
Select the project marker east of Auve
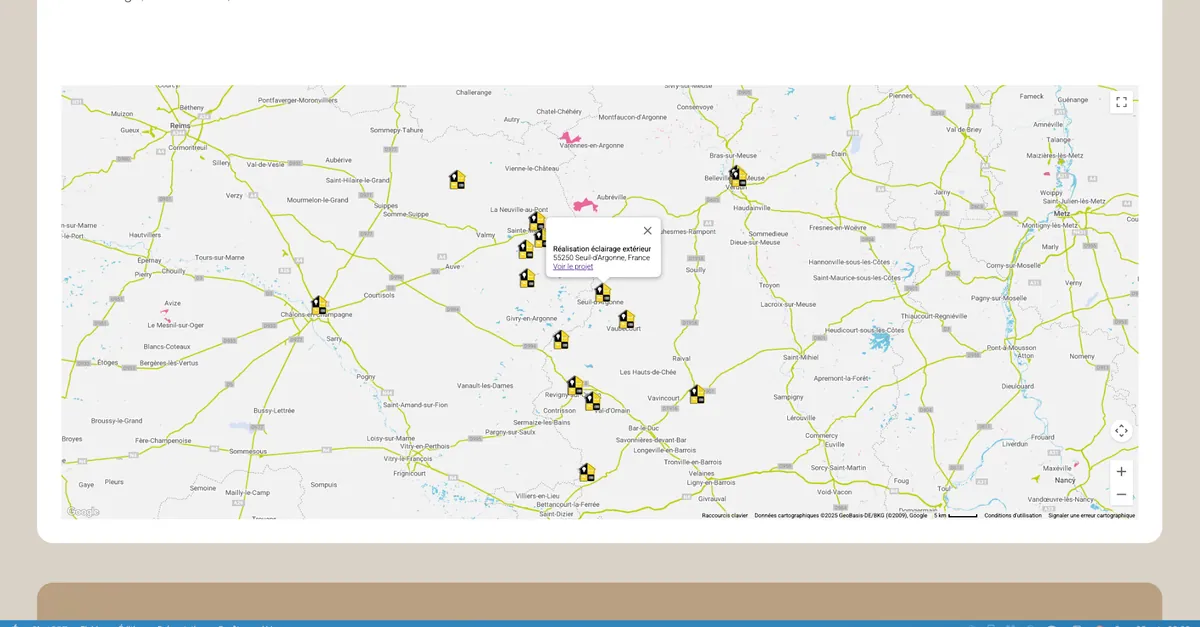(x=527, y=278)
